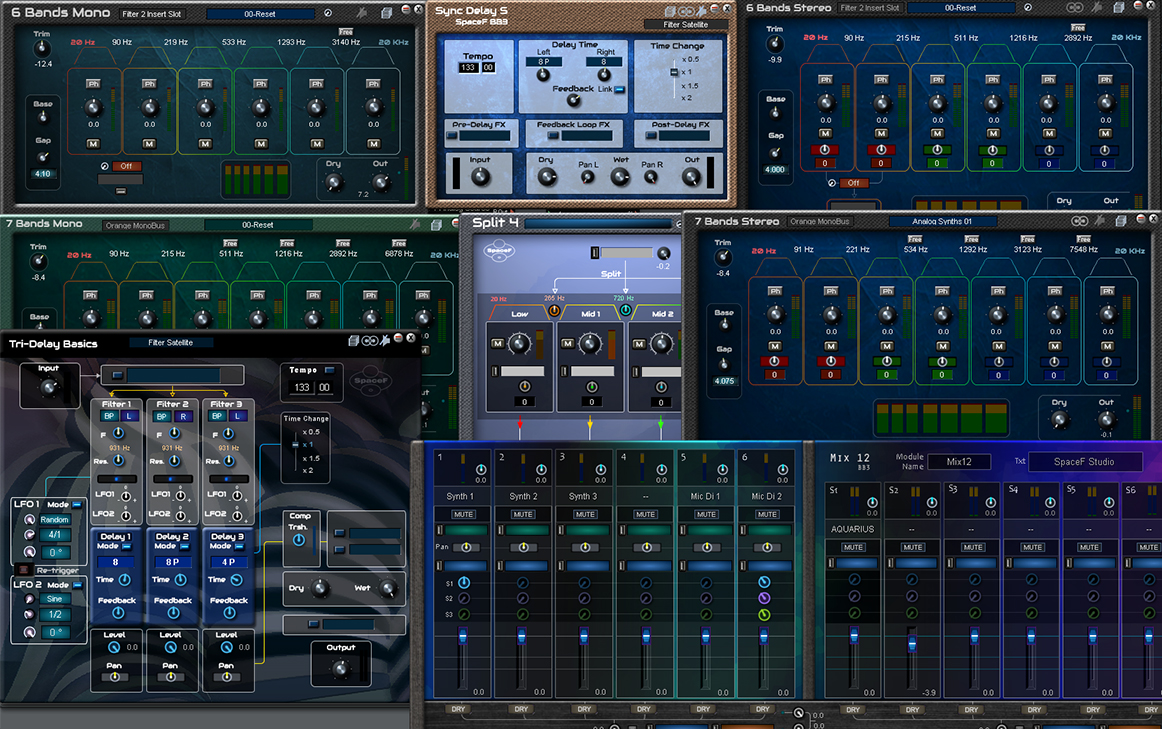This screenshot has height=729, width=1162.
Task: Open the Orange MonoBus selector in 7 Bands Stereo
Action: click(x=819, y=222)
